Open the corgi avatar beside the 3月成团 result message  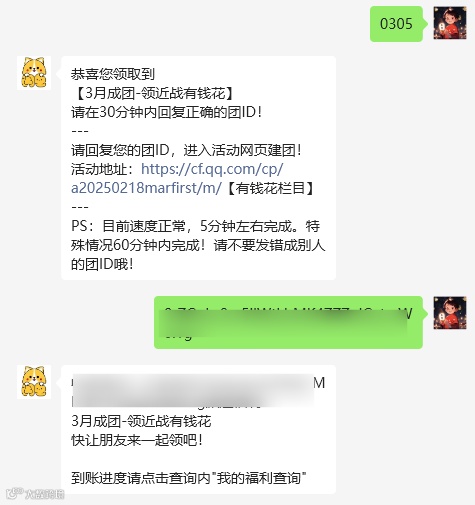click(x=34, y=382)
